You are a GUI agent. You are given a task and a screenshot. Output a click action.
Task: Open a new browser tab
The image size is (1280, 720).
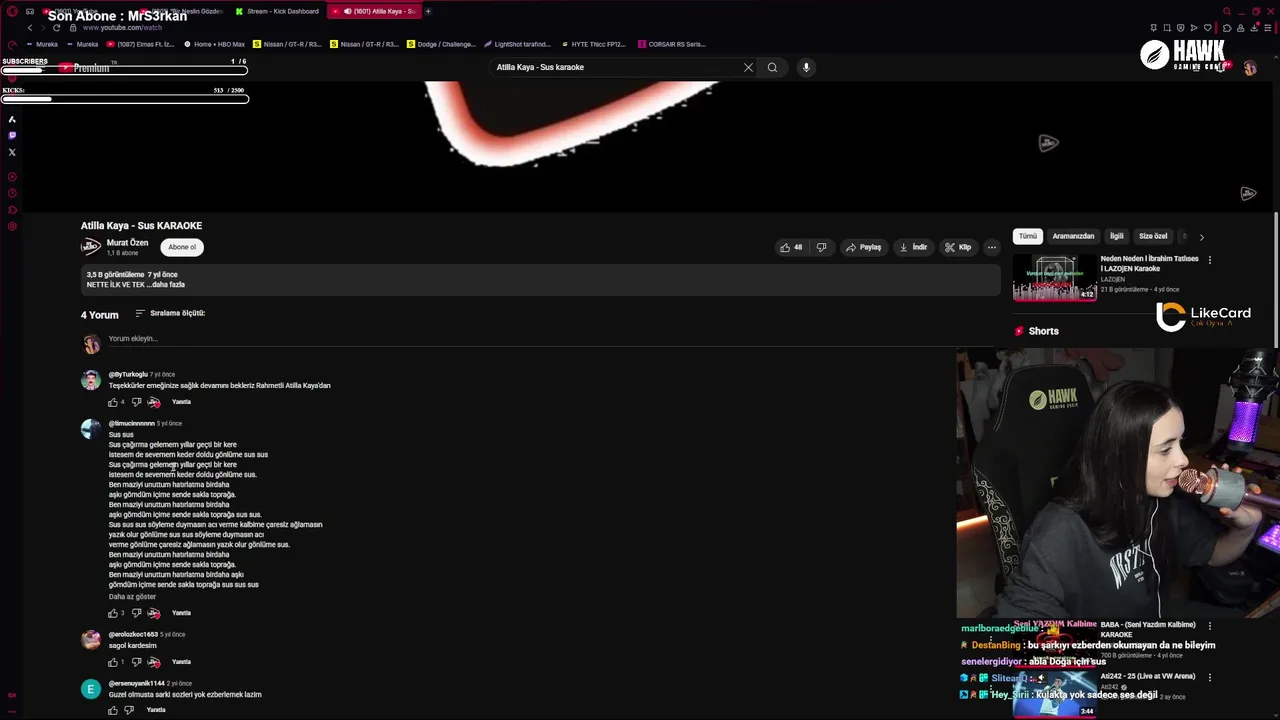(x=428, y=11)
